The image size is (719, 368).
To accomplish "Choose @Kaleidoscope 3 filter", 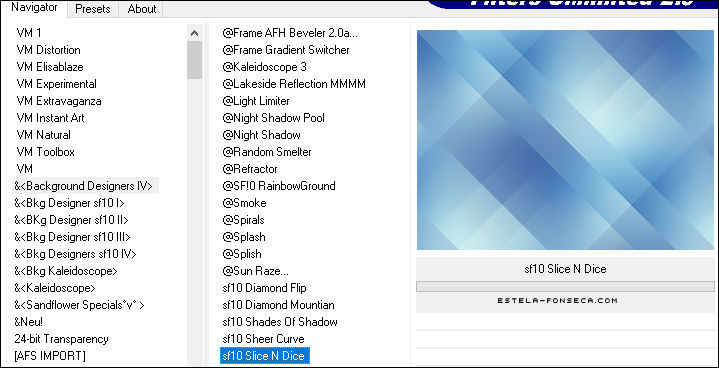I will click(264, 66).
